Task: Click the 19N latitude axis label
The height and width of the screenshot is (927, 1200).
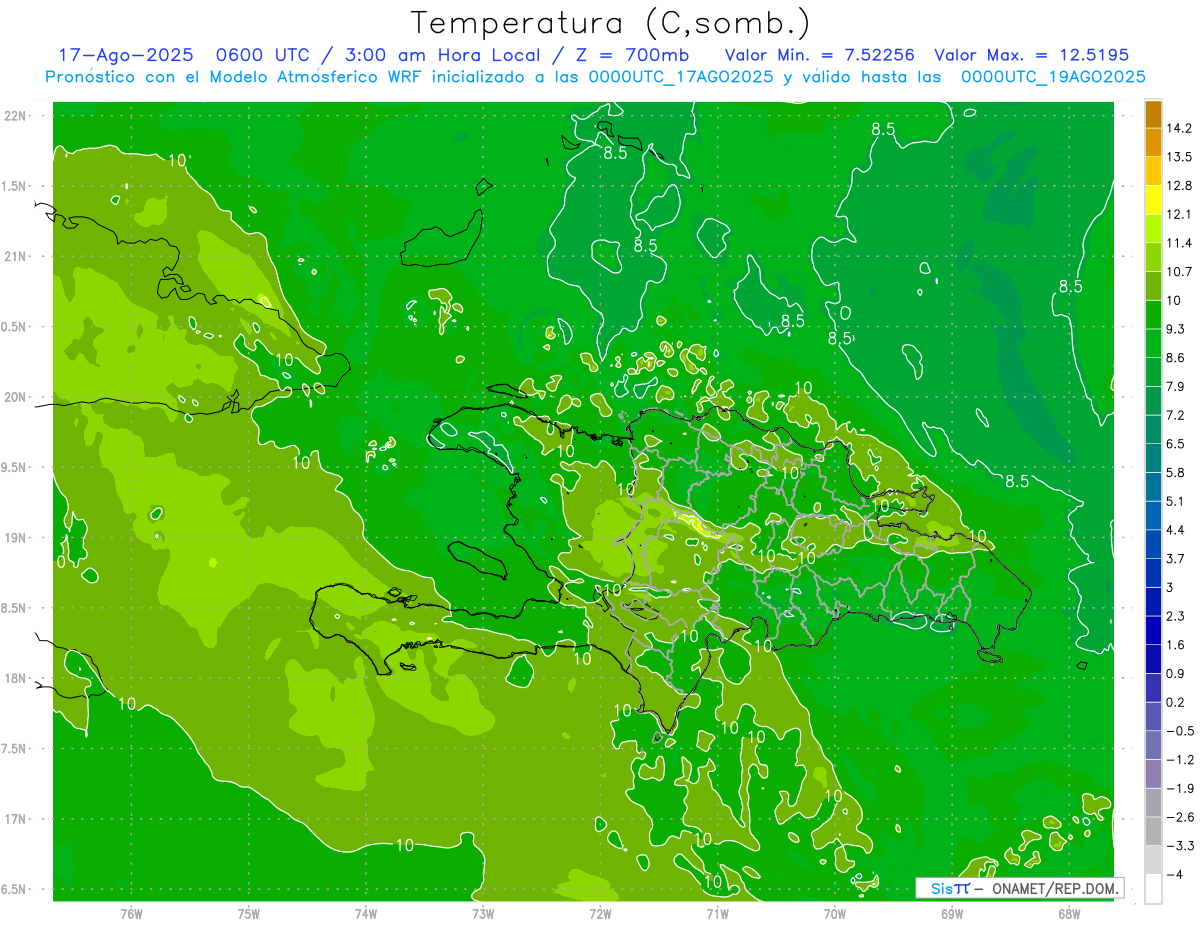Action: [15, 538]
